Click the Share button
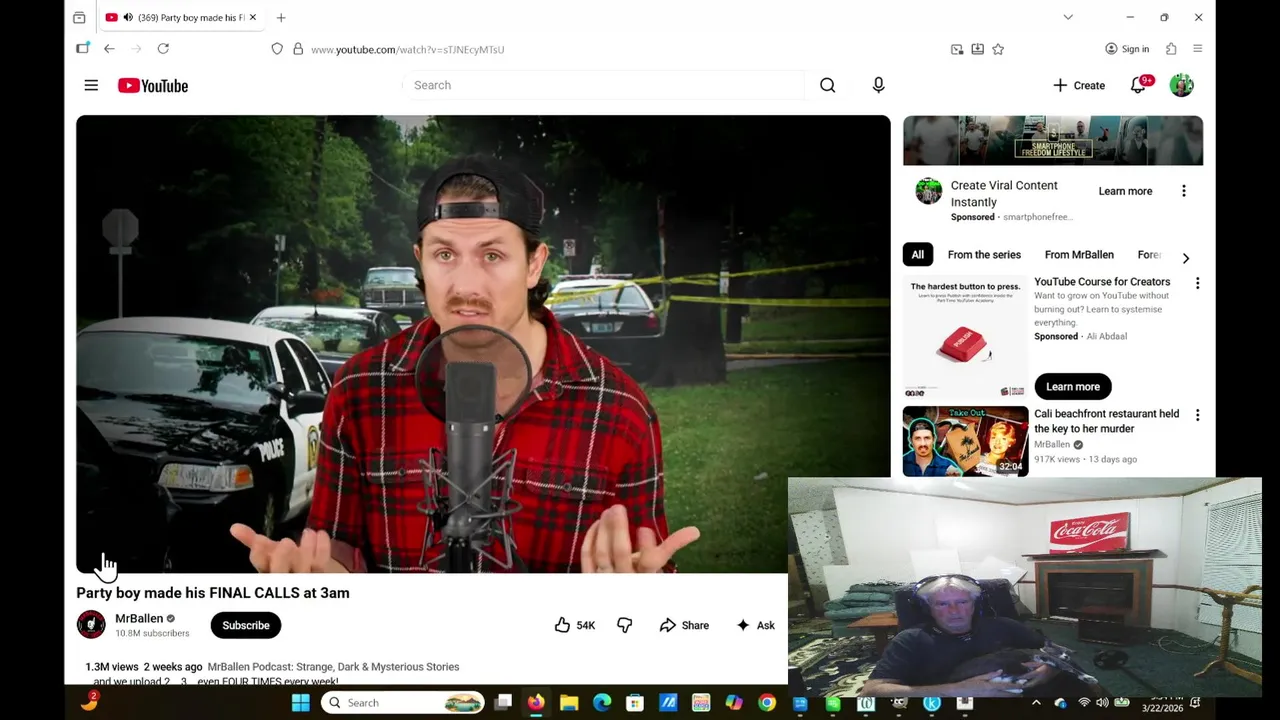The image size is (1280, 720). (685, 625)
